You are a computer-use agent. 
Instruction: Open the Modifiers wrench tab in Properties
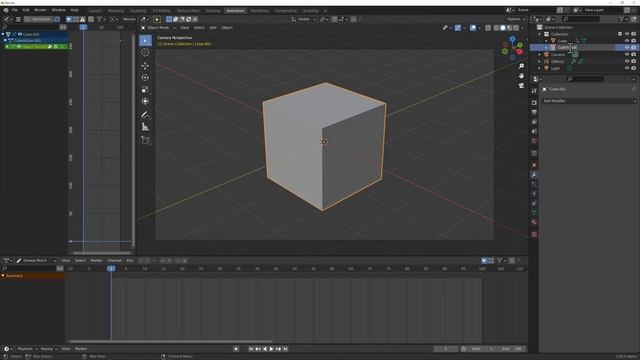(534, 175)
